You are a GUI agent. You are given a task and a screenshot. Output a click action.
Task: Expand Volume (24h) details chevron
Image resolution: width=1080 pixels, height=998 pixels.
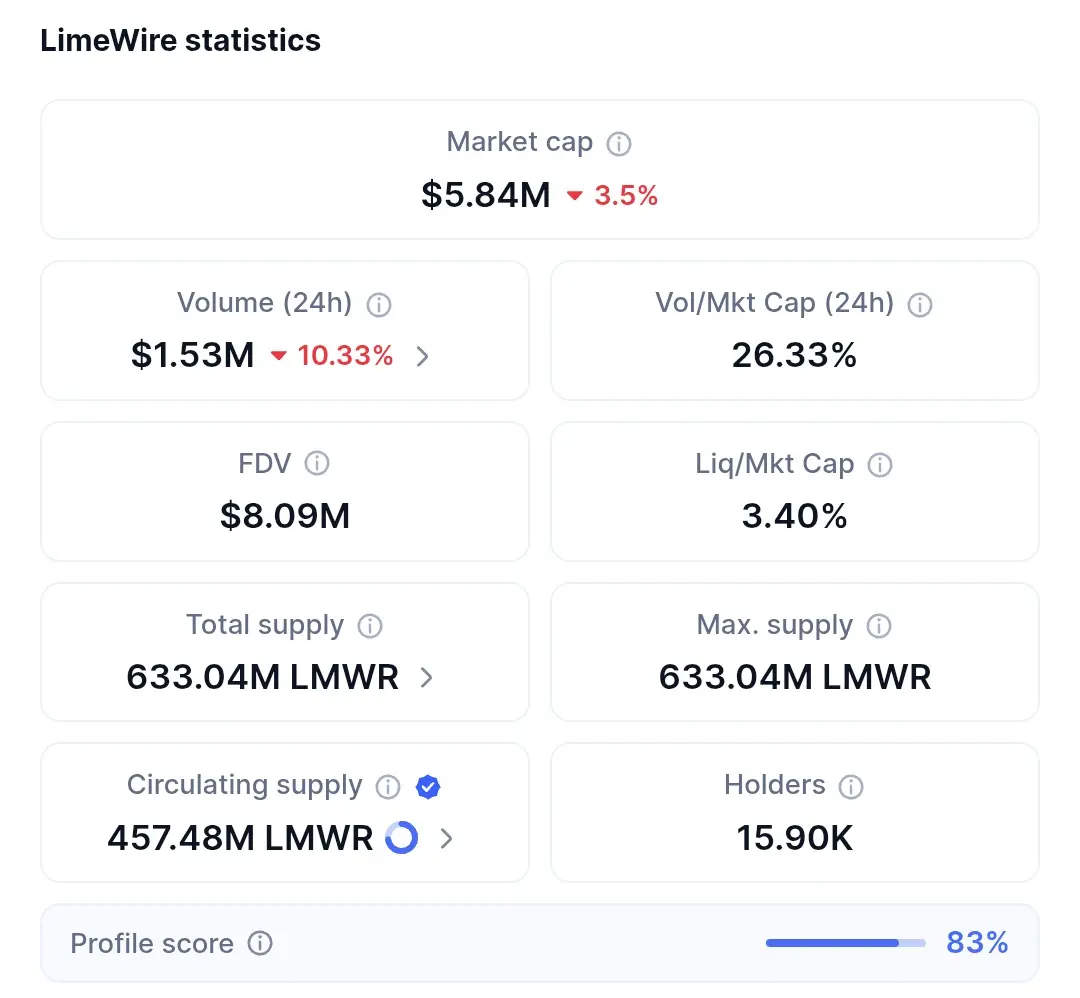point(423,356)
